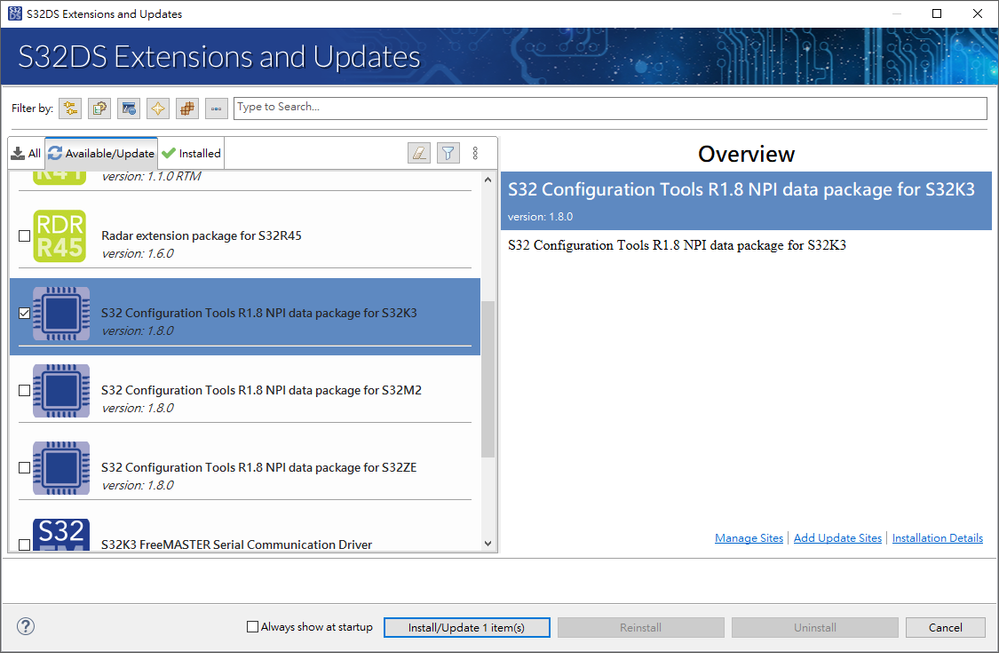Check the Radar extension package for S32R45
This screenshot has width=999, height=653.
pyautogui.click(x=24, y=236)
